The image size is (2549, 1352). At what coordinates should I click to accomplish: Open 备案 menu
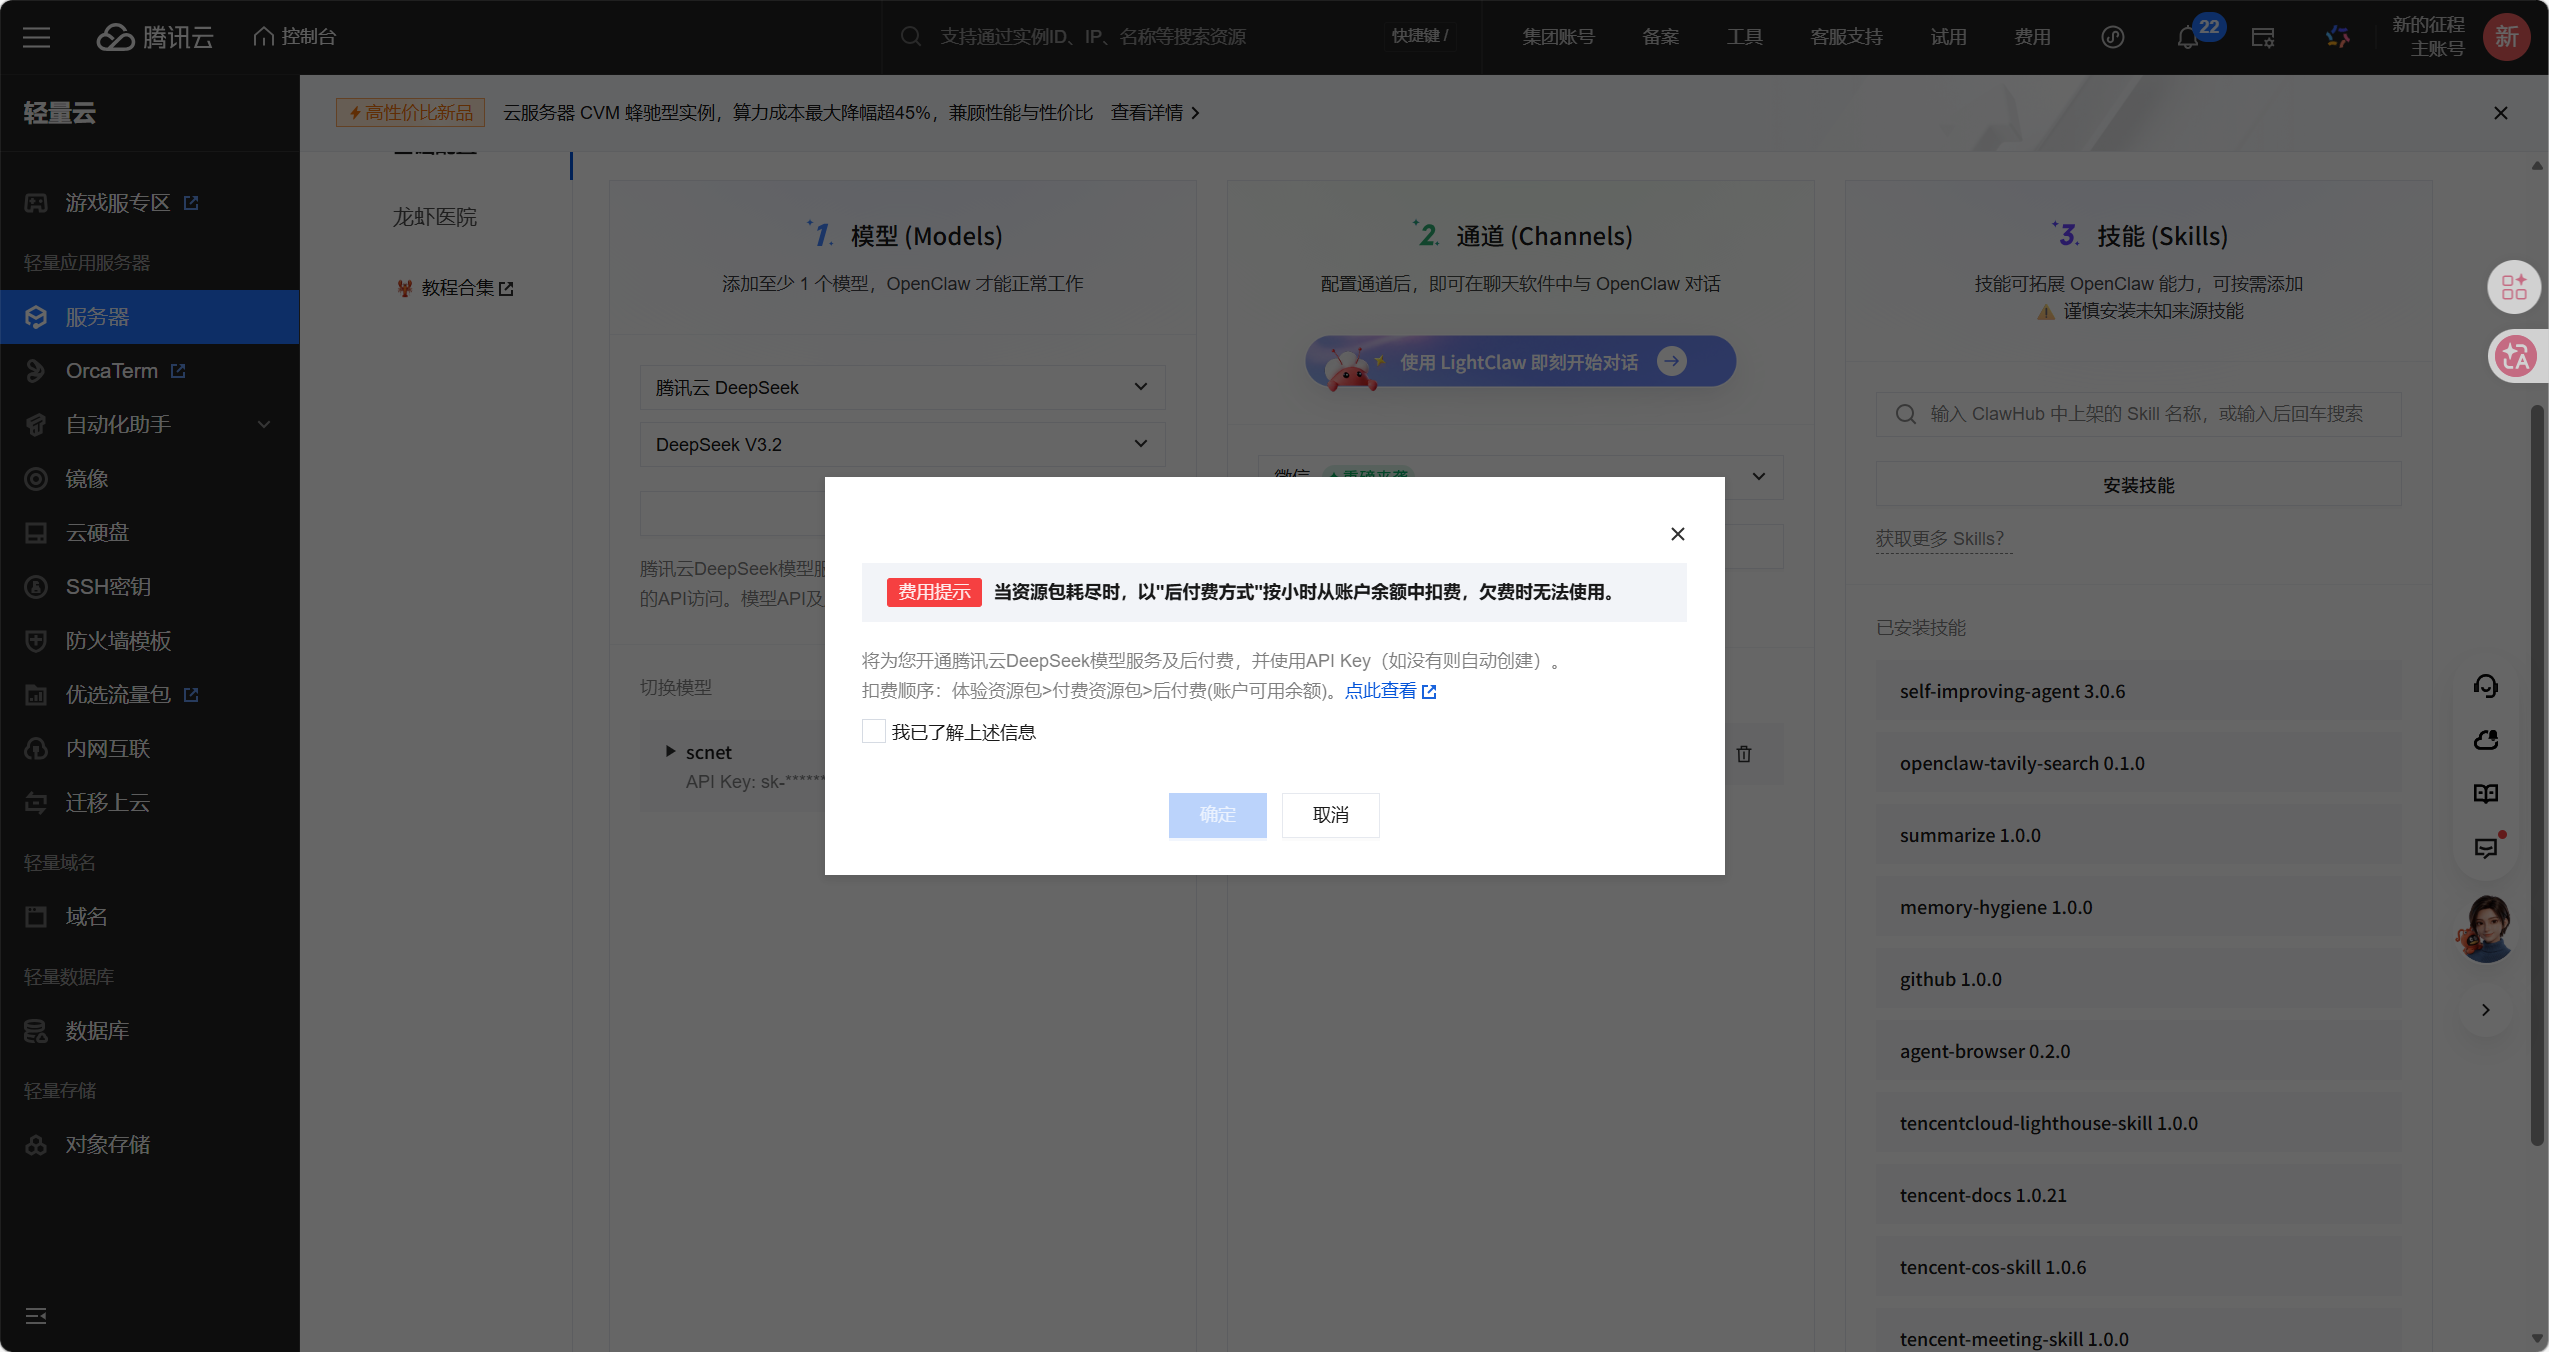tap(1660, 37)
